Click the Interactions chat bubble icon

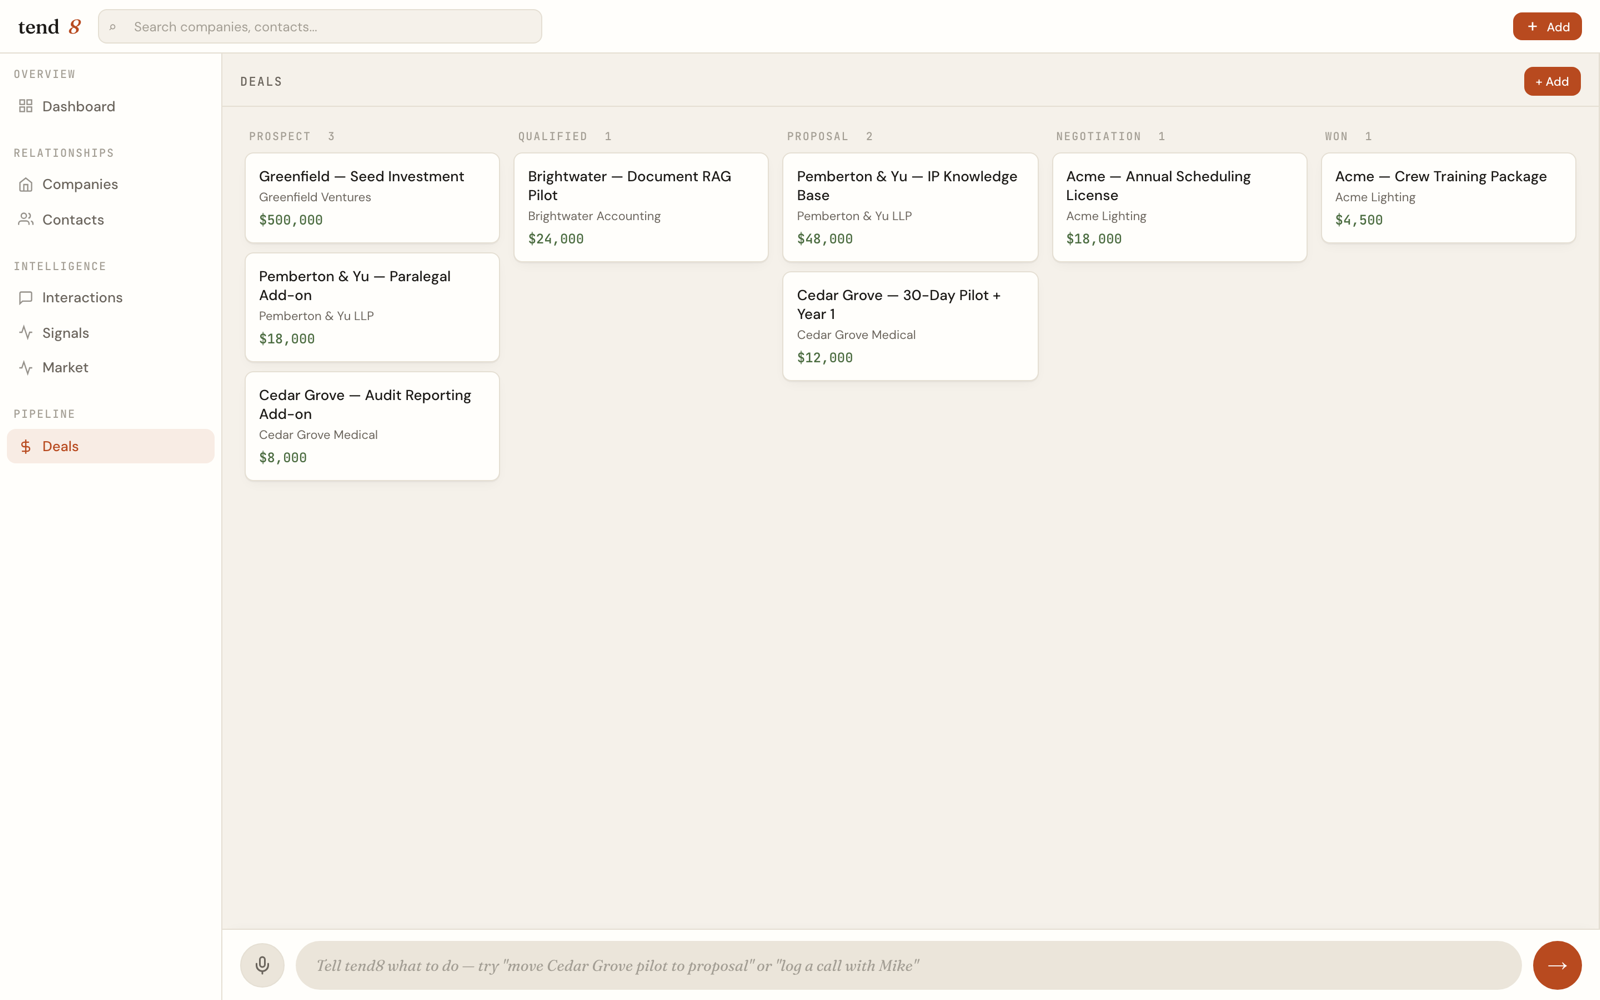pyautogui.click(x=26, y=297)
